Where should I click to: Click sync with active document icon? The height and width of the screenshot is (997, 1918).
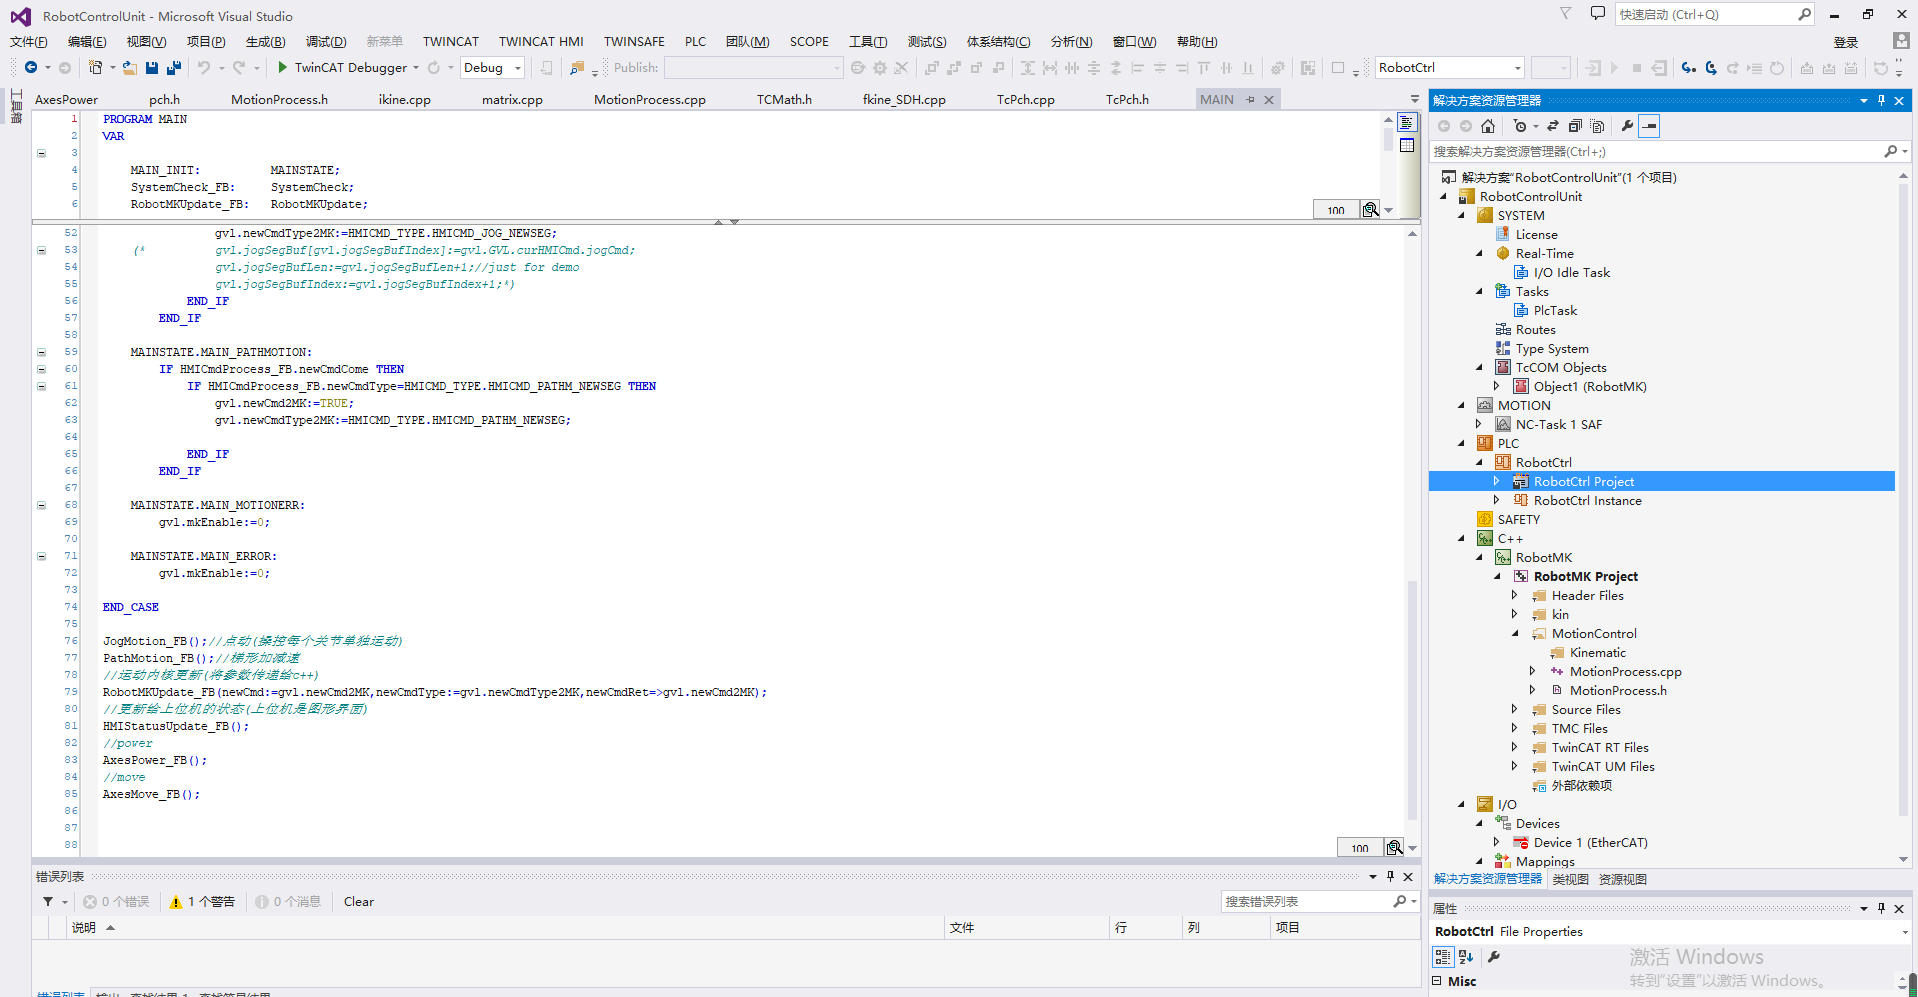[1553, 126]
